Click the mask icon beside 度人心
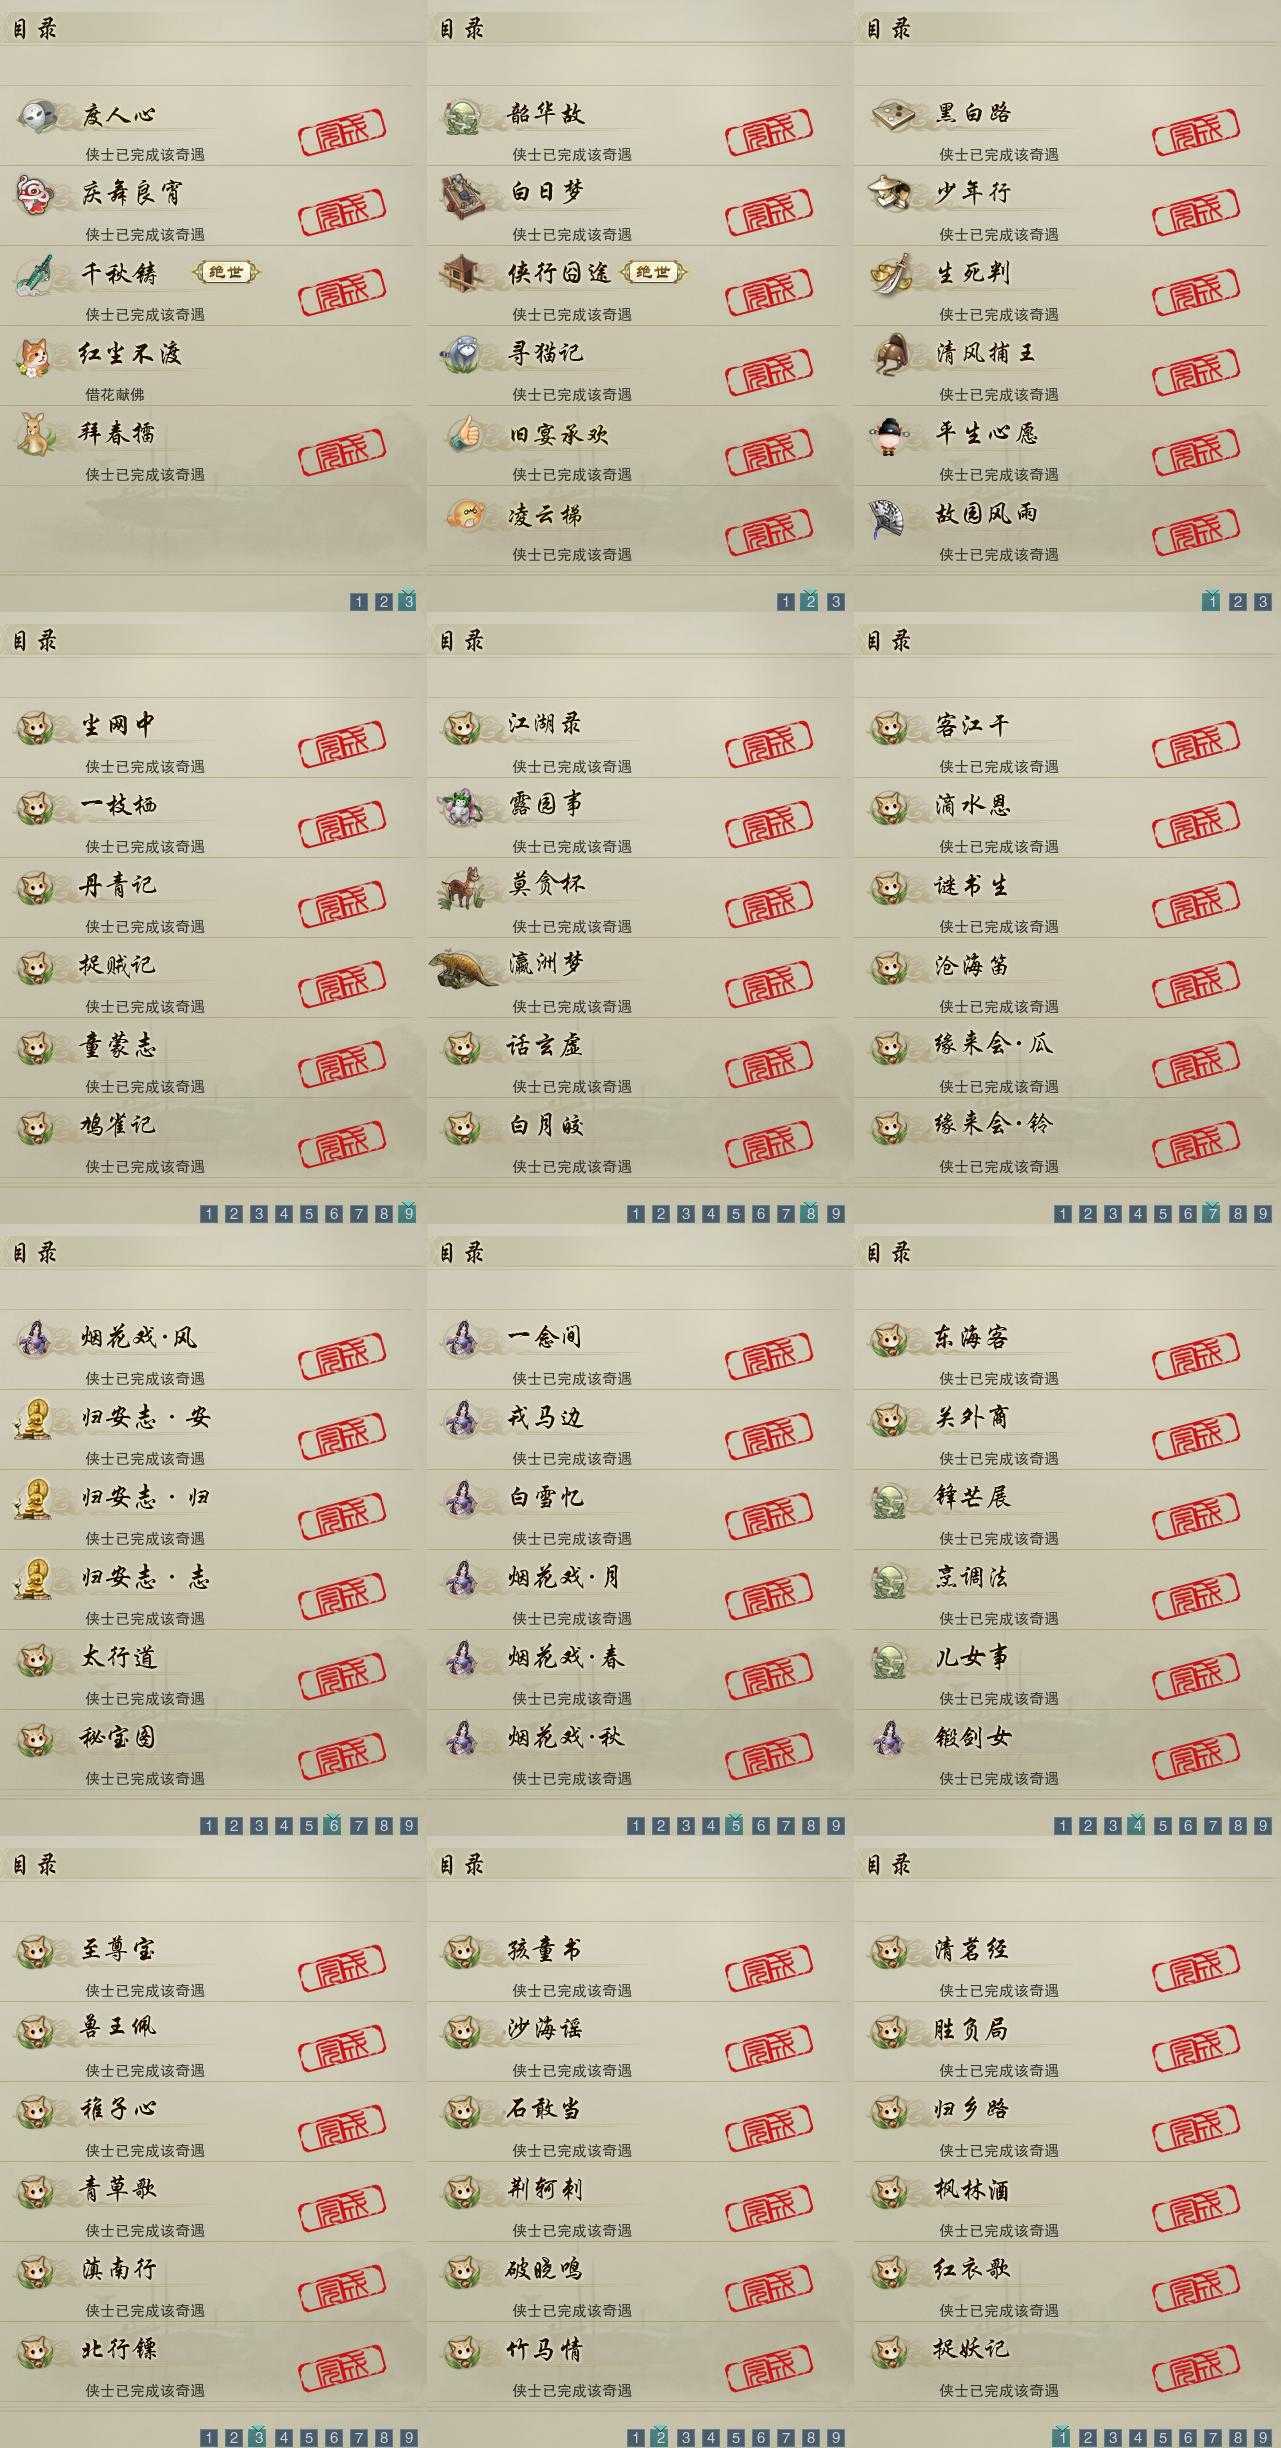Screen dimensions: 1281x2448 tap(37, 114)
